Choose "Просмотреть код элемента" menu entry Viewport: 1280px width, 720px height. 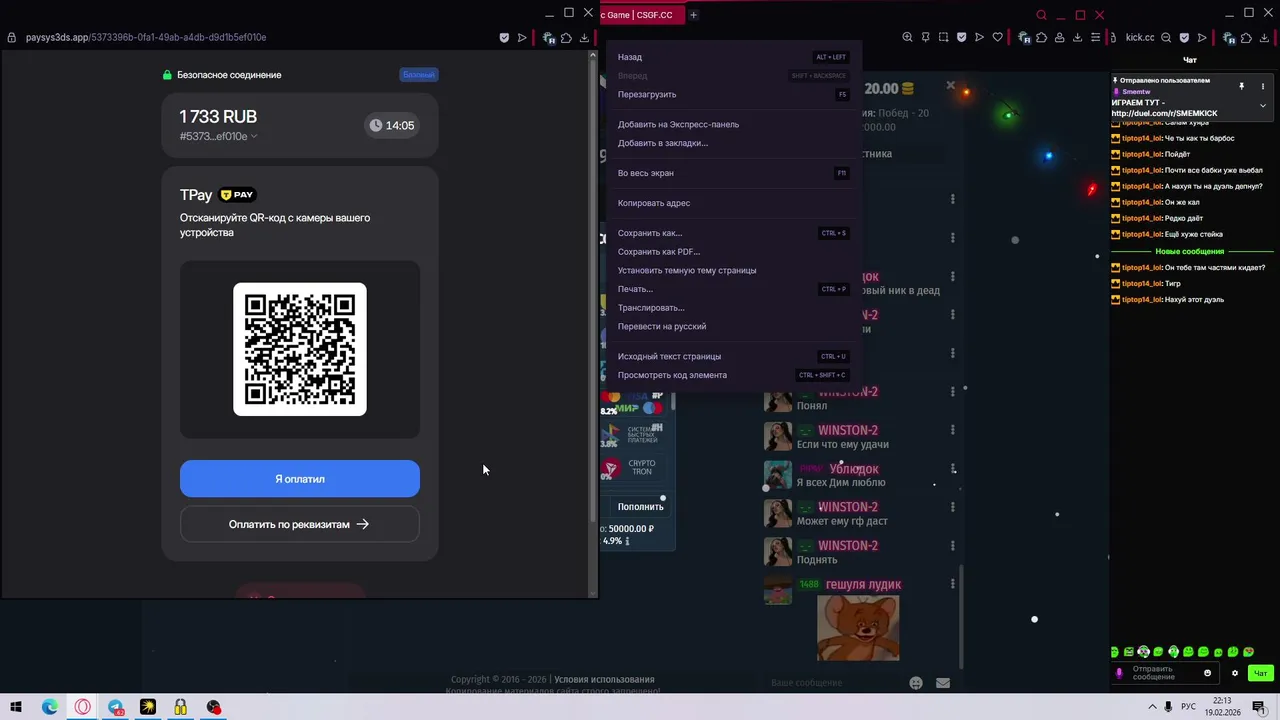[x=733, y=375]
